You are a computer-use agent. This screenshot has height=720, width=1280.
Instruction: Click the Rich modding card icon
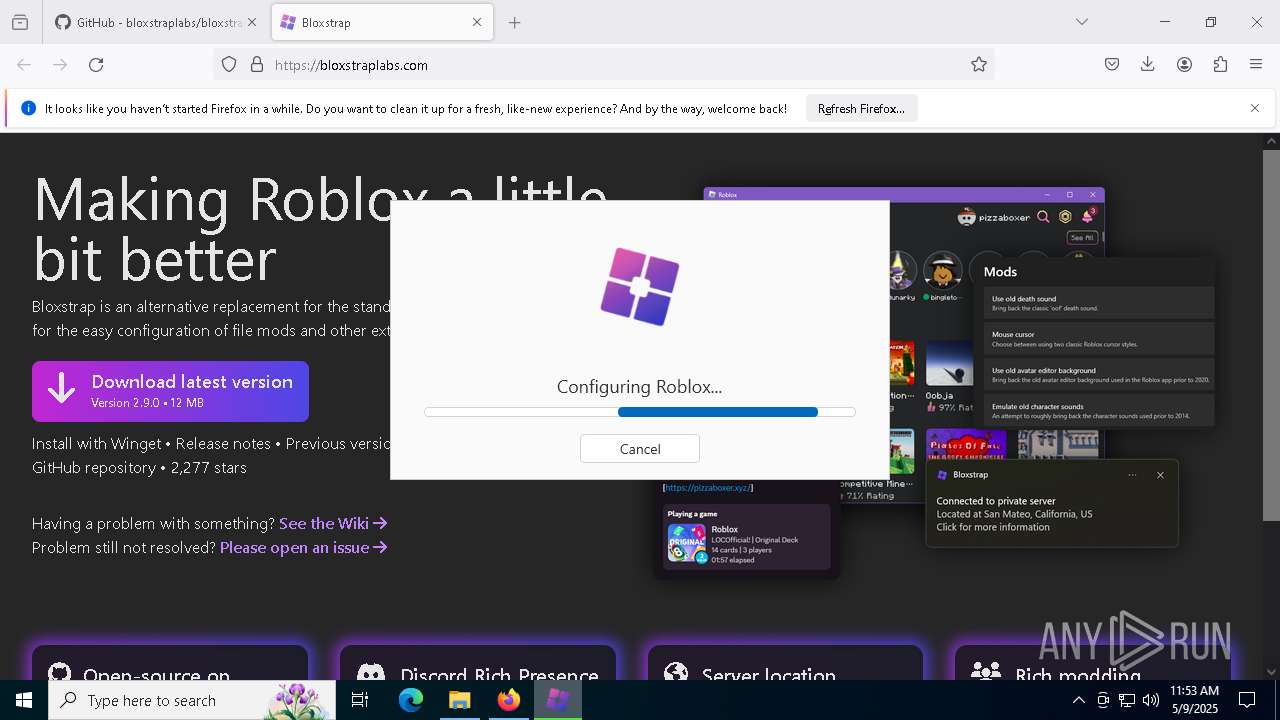point(986,673)
